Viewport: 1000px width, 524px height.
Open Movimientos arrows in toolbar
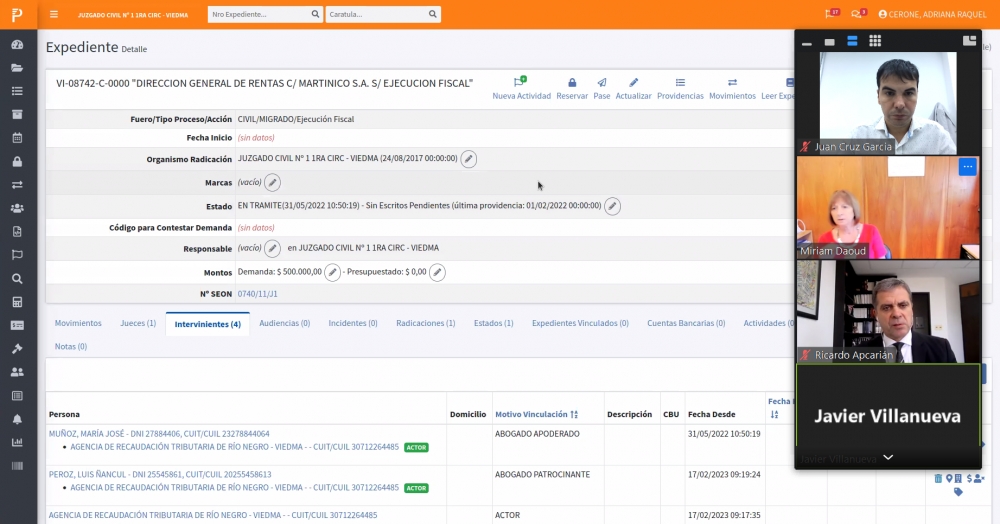coord(732,83)
